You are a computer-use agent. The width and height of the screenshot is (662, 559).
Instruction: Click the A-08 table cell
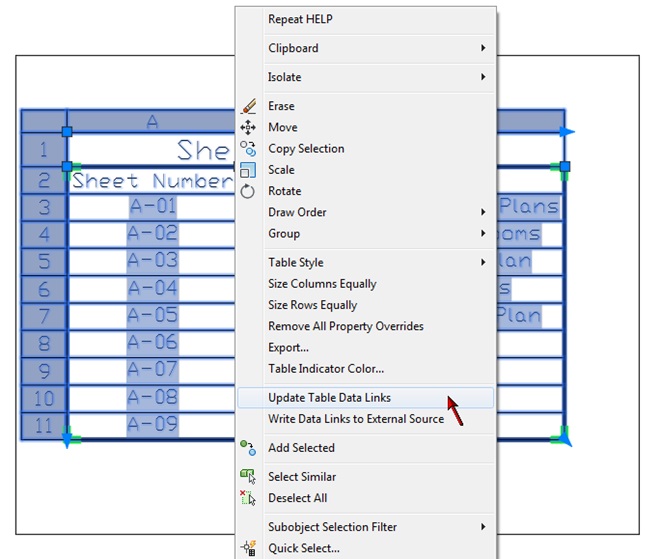tap(152, 398)
